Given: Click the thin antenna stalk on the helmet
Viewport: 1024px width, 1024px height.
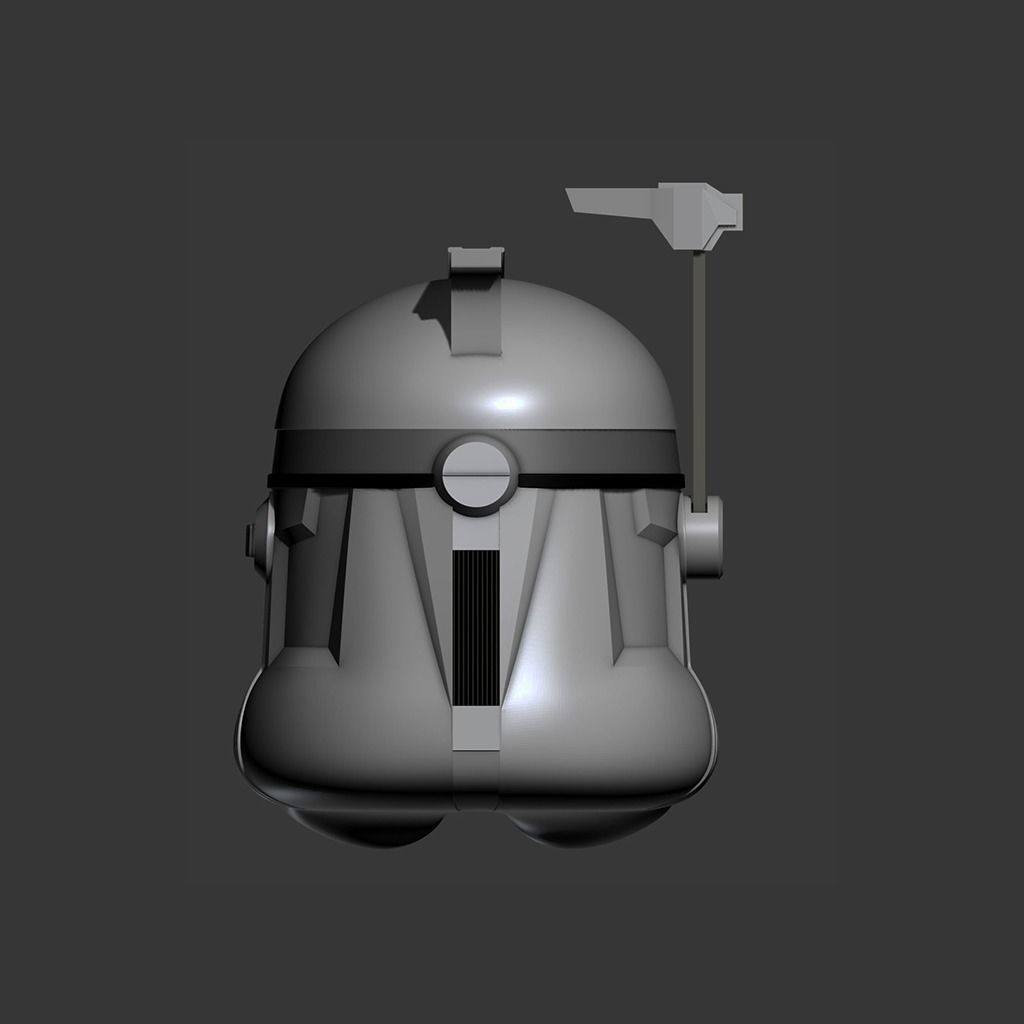Looking at the screenshot, I should (x=701, y=381).
